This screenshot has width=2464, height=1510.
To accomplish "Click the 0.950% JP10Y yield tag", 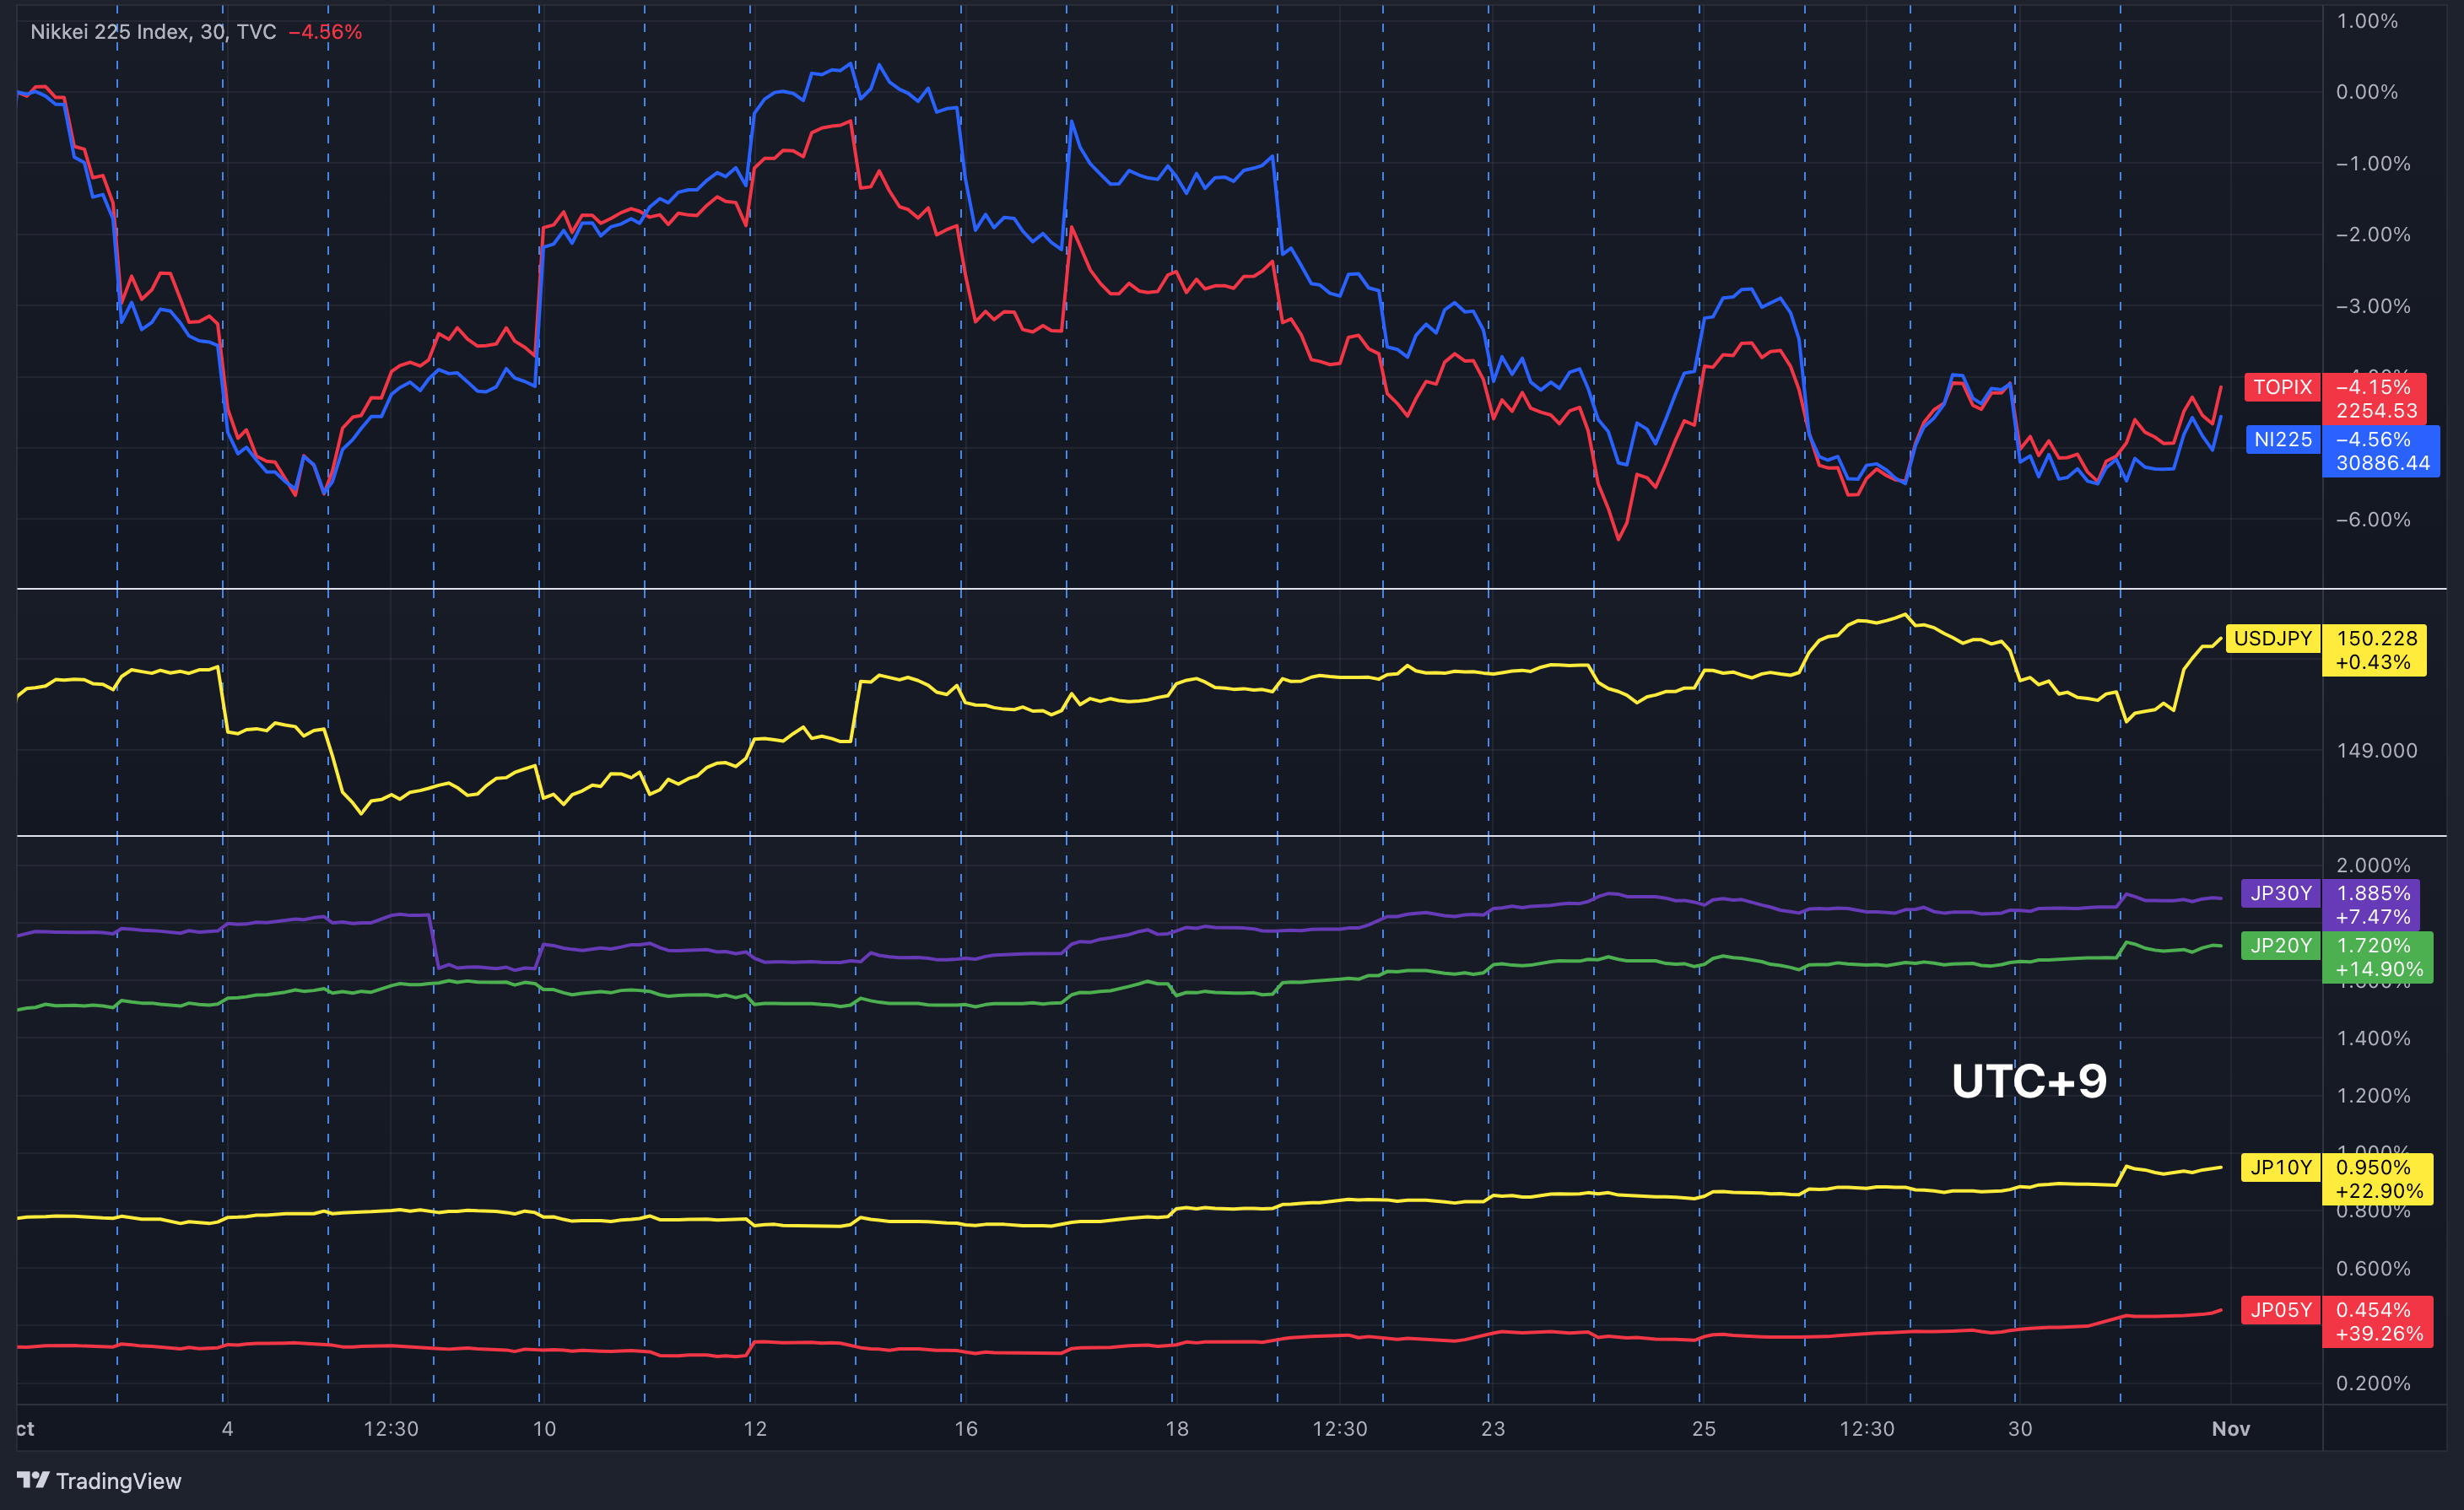I will (2373, 1167).
